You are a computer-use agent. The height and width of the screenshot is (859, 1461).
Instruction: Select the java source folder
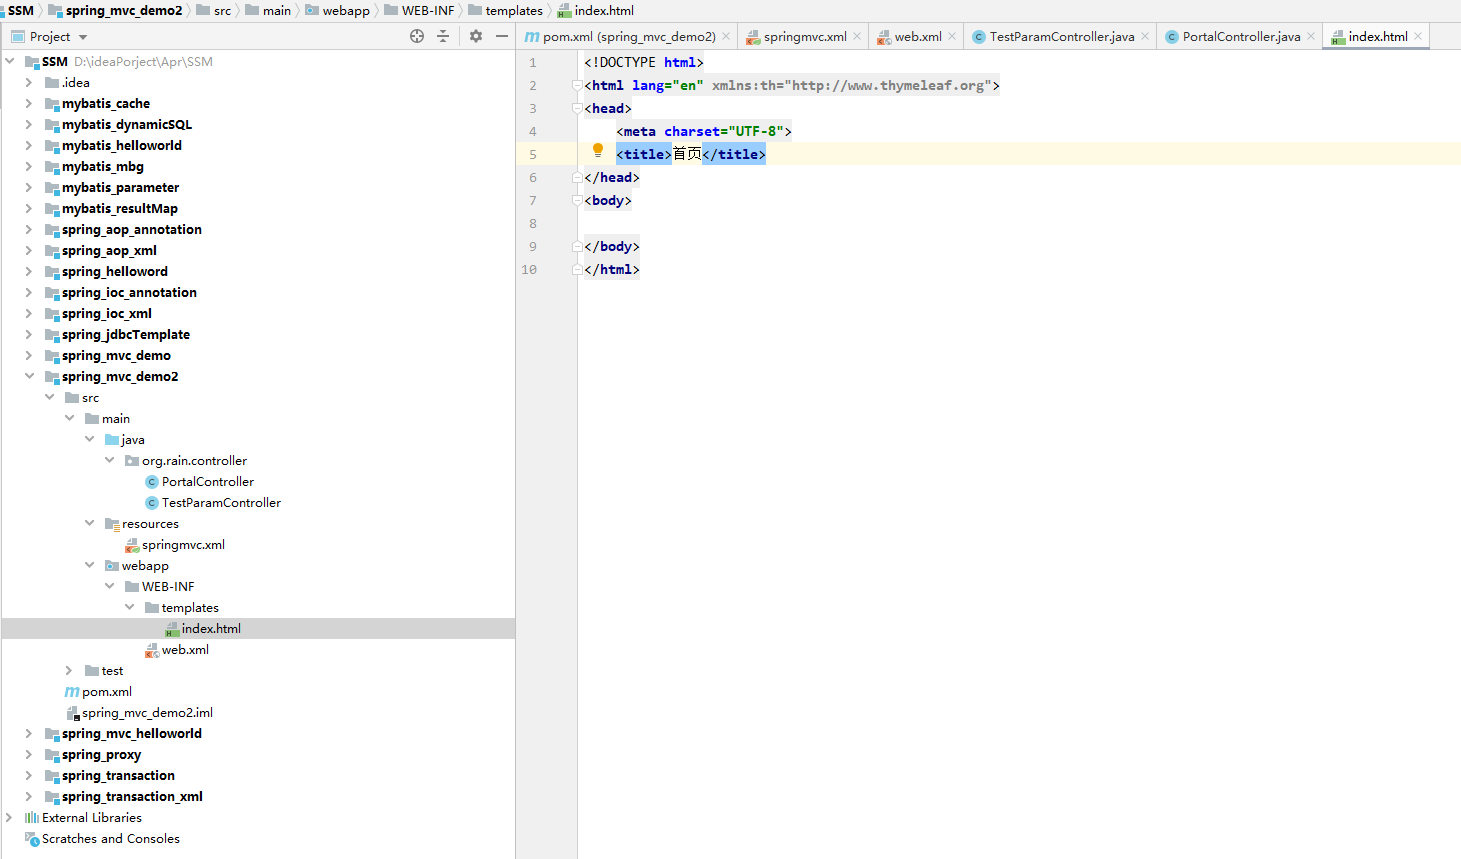(x=133, y=439)
